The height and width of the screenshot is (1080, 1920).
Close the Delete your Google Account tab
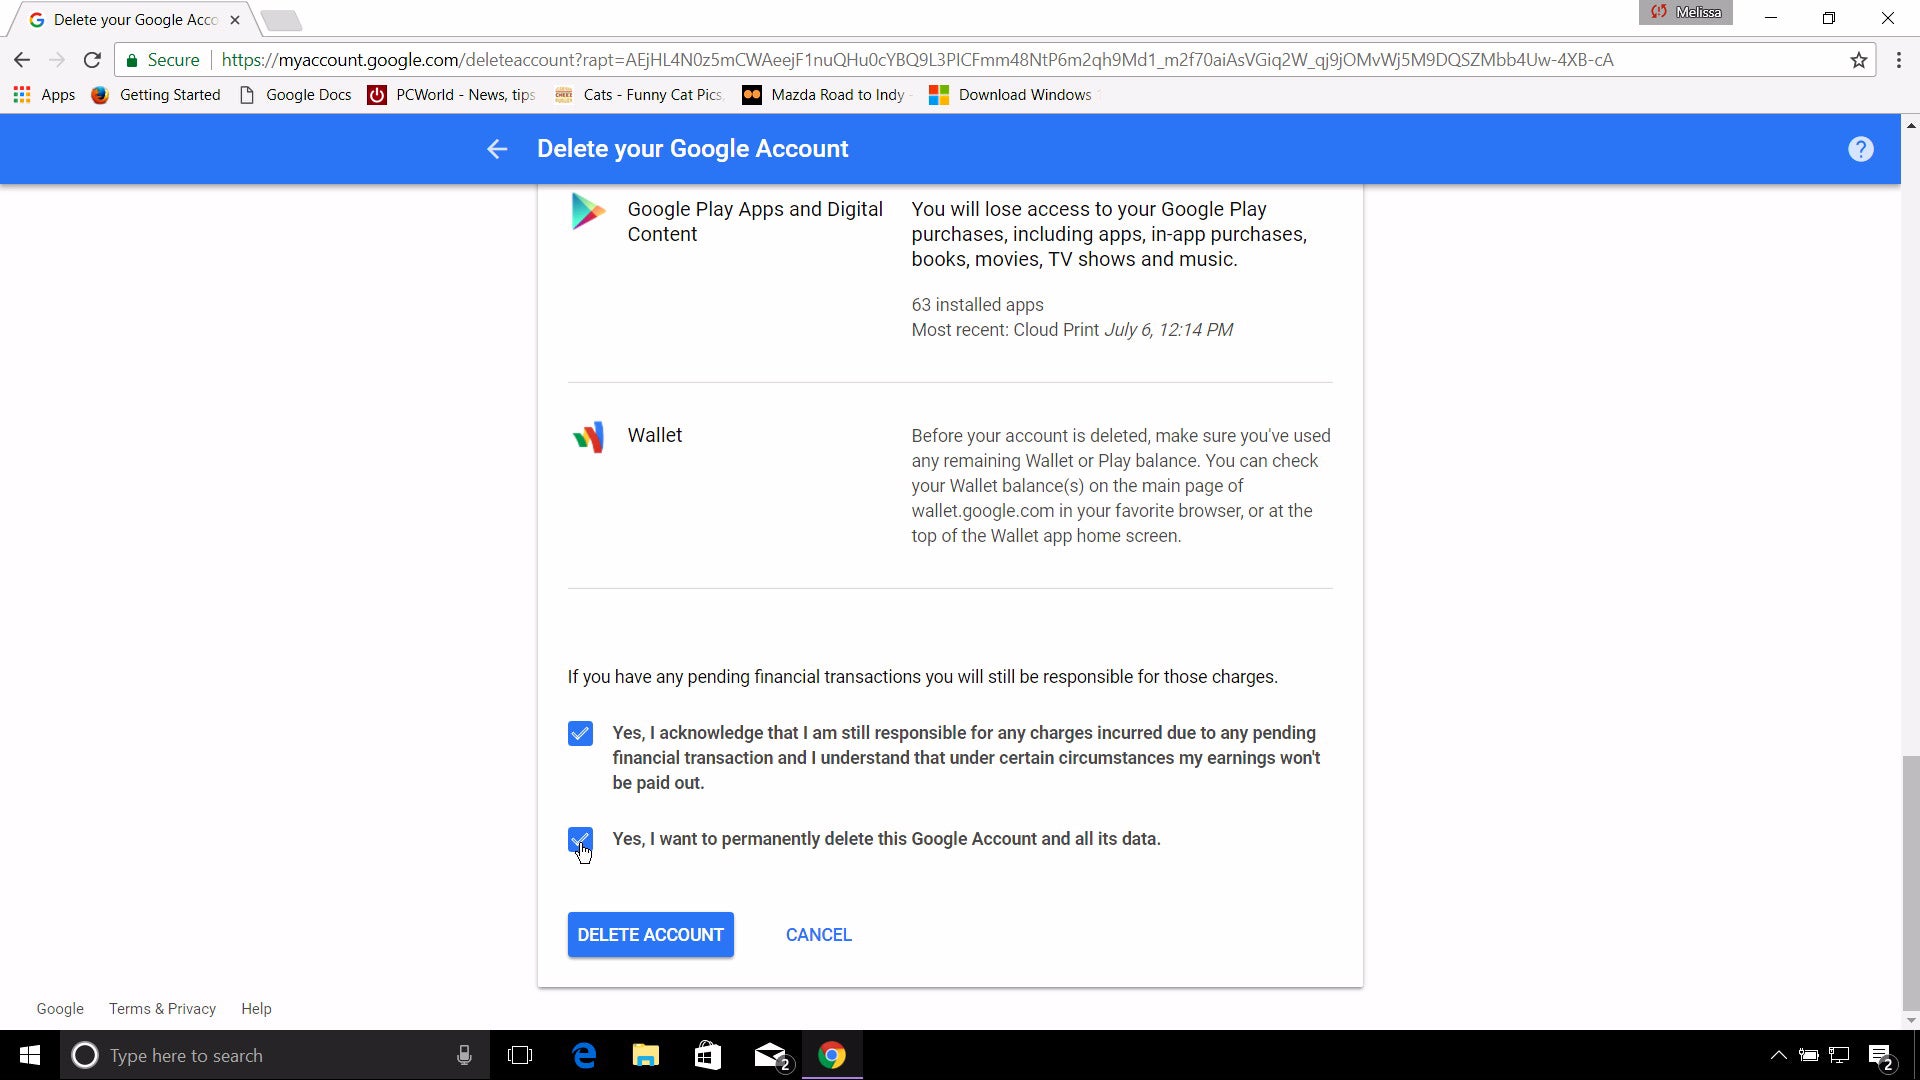pyautogui.click(x=235, y=20)
